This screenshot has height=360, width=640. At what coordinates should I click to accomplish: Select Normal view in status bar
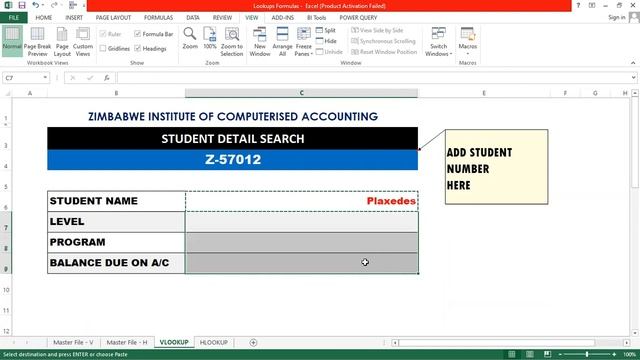(511, 354)
